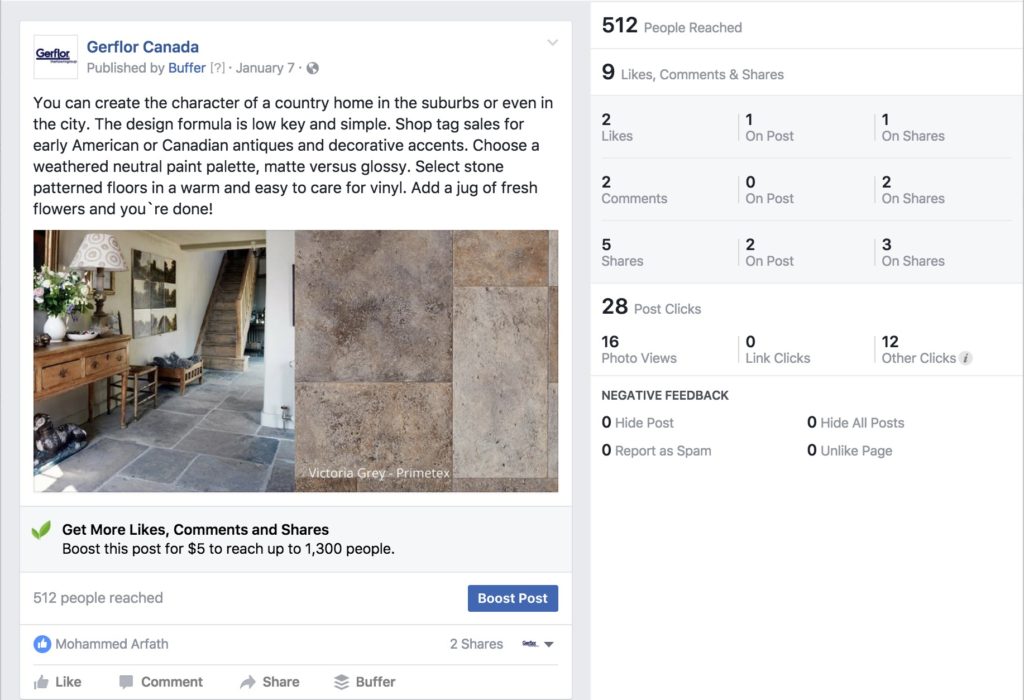This screenshot has width=1024, height=700.
Task: Click the Like thumbs-up icon
Action: pos(41,682)
